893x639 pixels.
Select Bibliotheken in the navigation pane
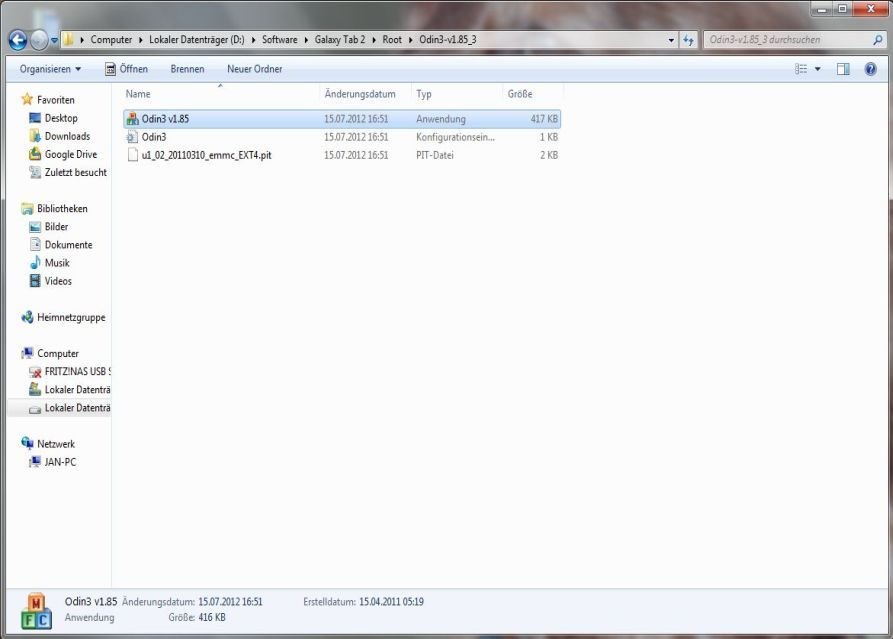pyautogui.click(x=62, y=208)
